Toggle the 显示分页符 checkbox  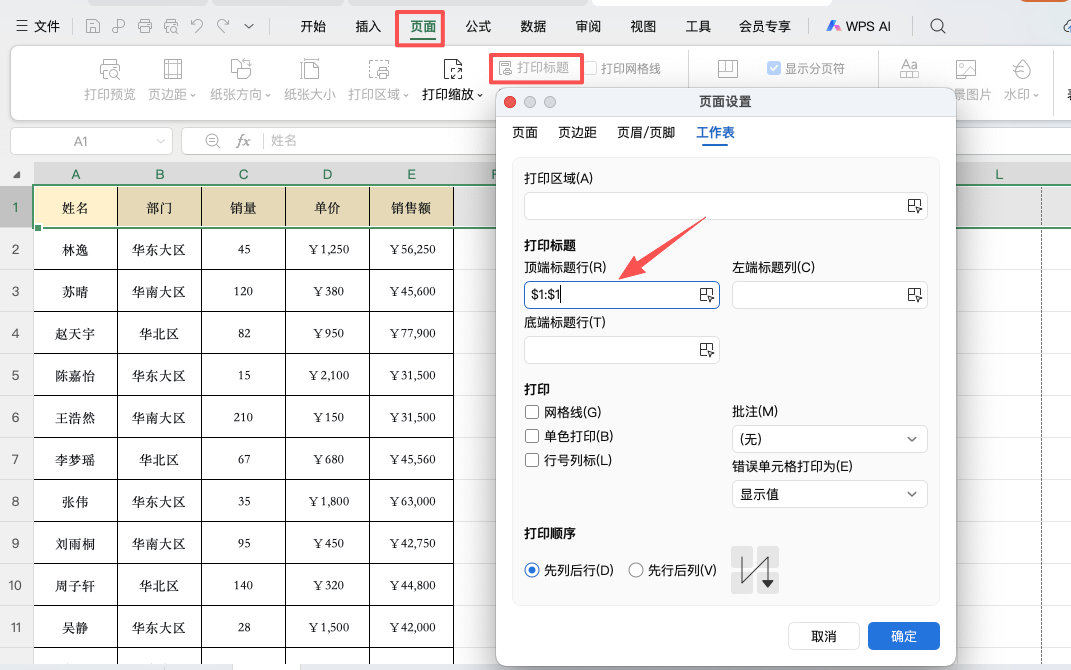tap(774, 68)
